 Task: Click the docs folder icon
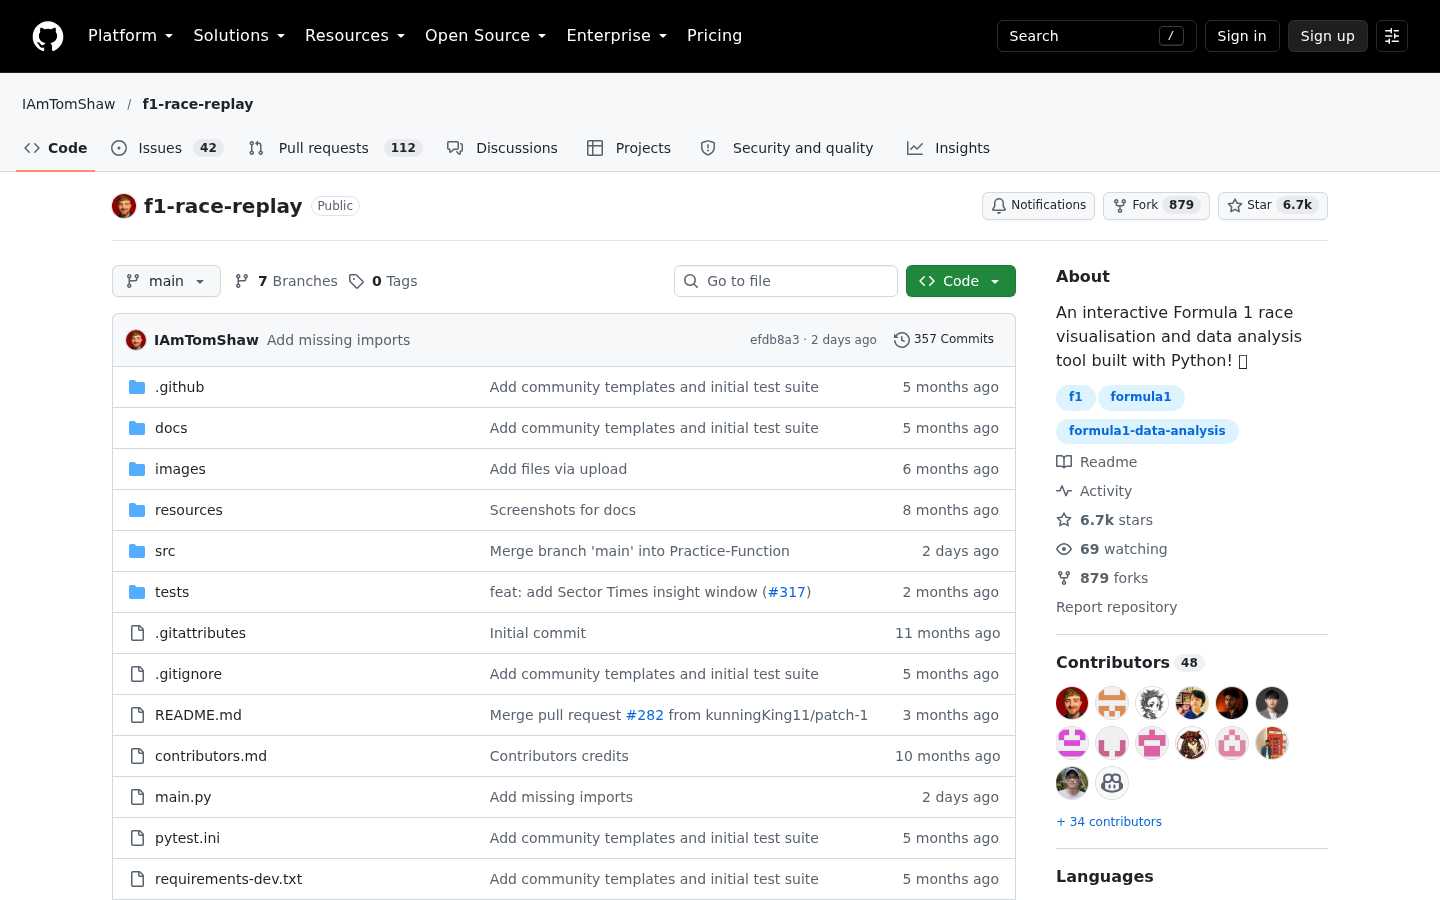pyautogui.click(x=137, y=428)
